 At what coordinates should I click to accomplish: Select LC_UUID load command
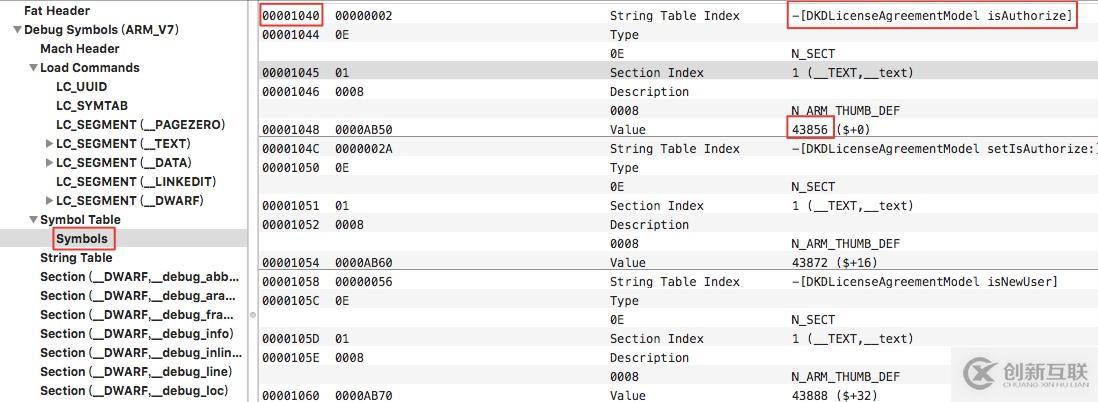coord(81,87)
